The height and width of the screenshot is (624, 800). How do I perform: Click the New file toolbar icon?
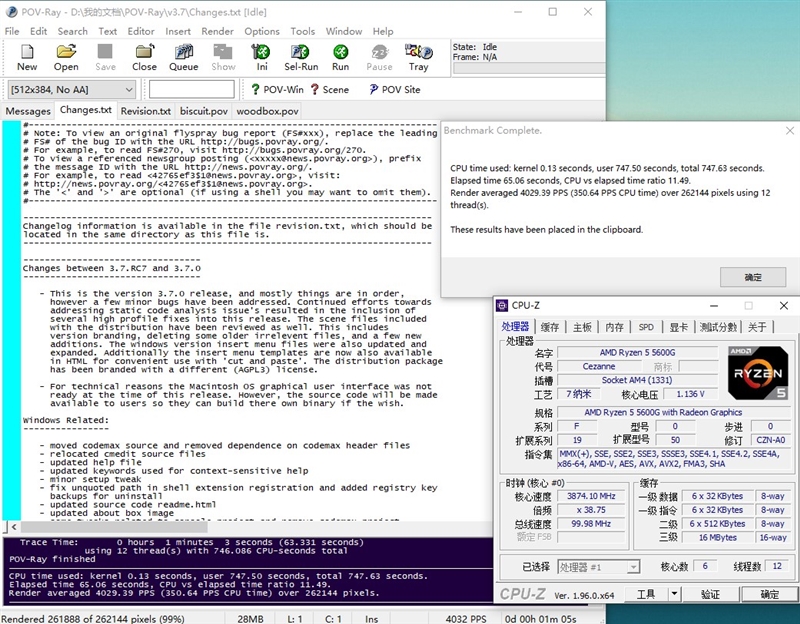pos(27,52)
